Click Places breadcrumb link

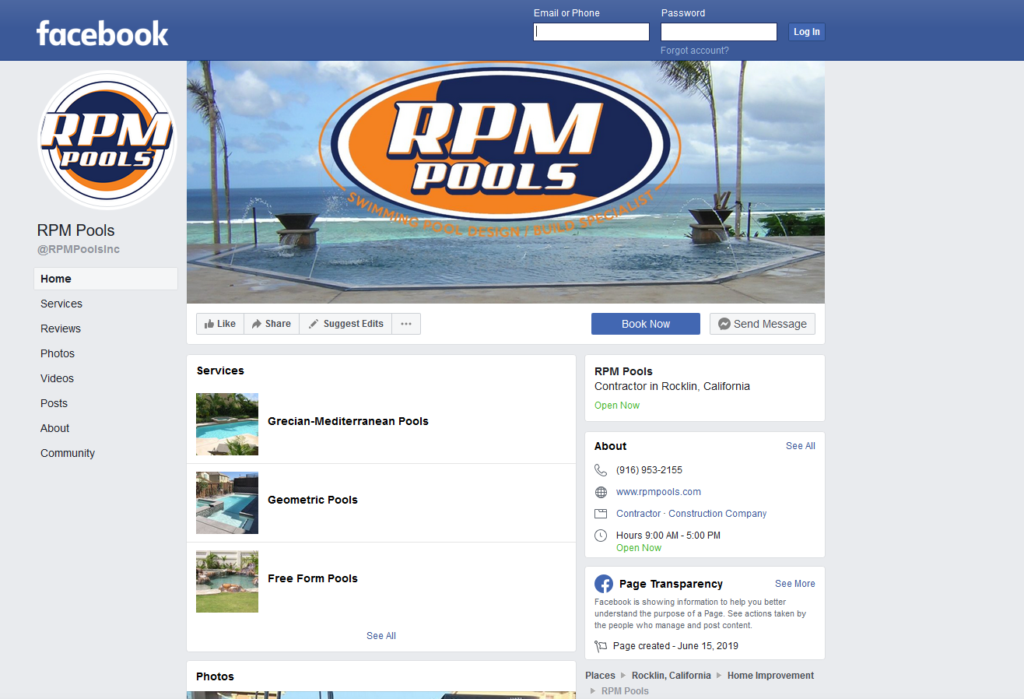[600, 675]
